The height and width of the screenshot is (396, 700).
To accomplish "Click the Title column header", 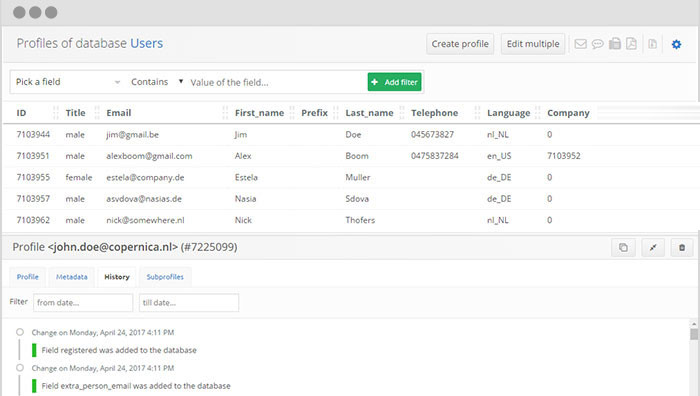I will point(75,113).
